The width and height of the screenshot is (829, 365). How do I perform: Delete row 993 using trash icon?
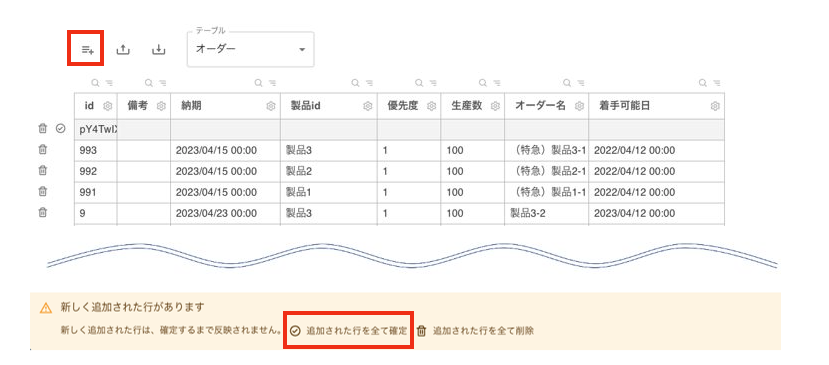point(43,150)
